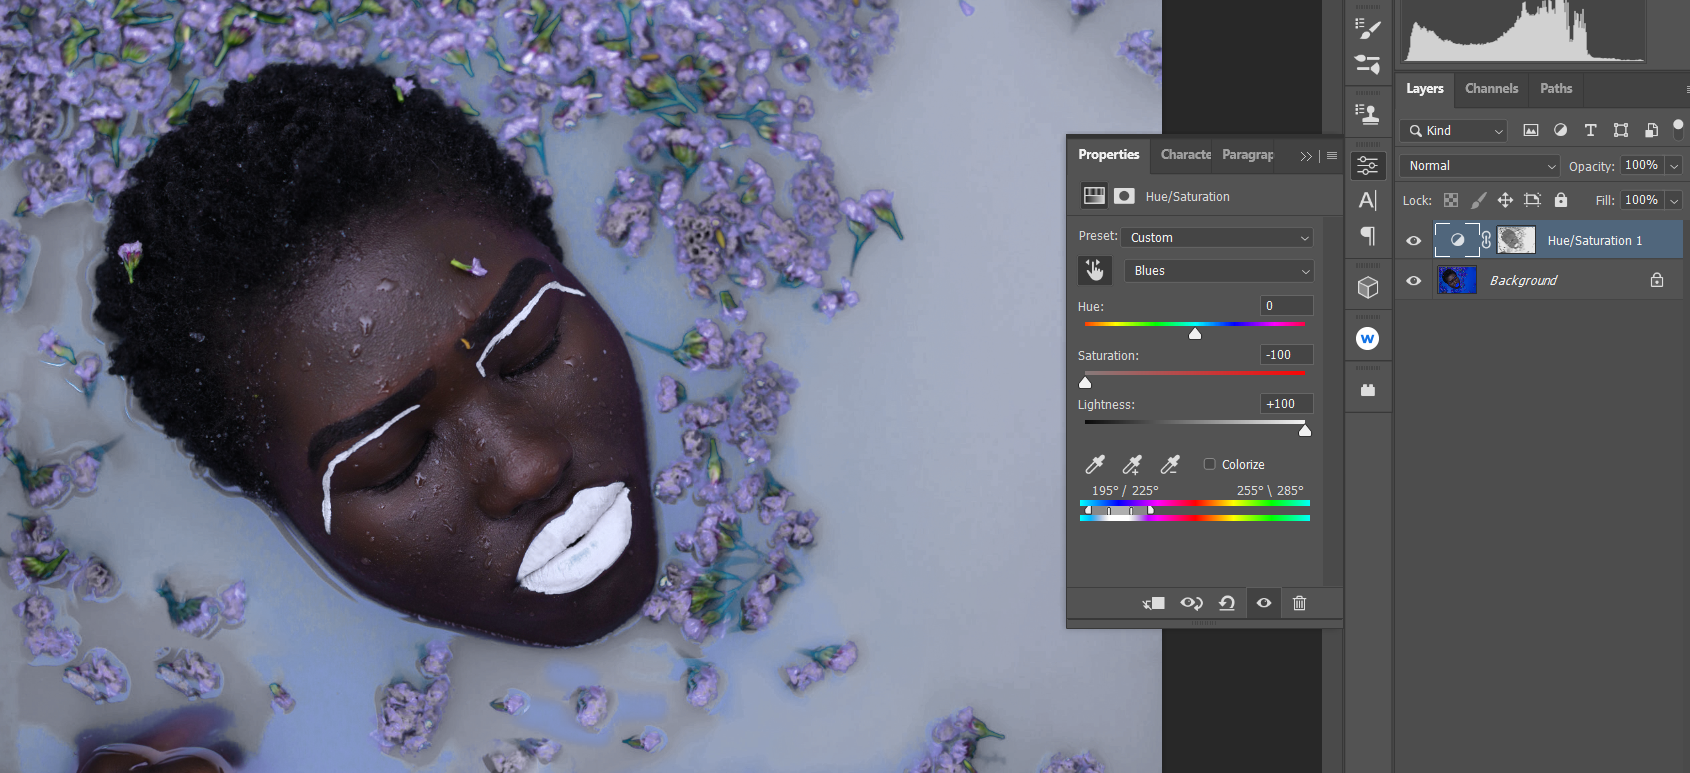Viewport: 1690px width, 773px height.
Task: Switch to the Character tab
Action: pos(1186,154)
